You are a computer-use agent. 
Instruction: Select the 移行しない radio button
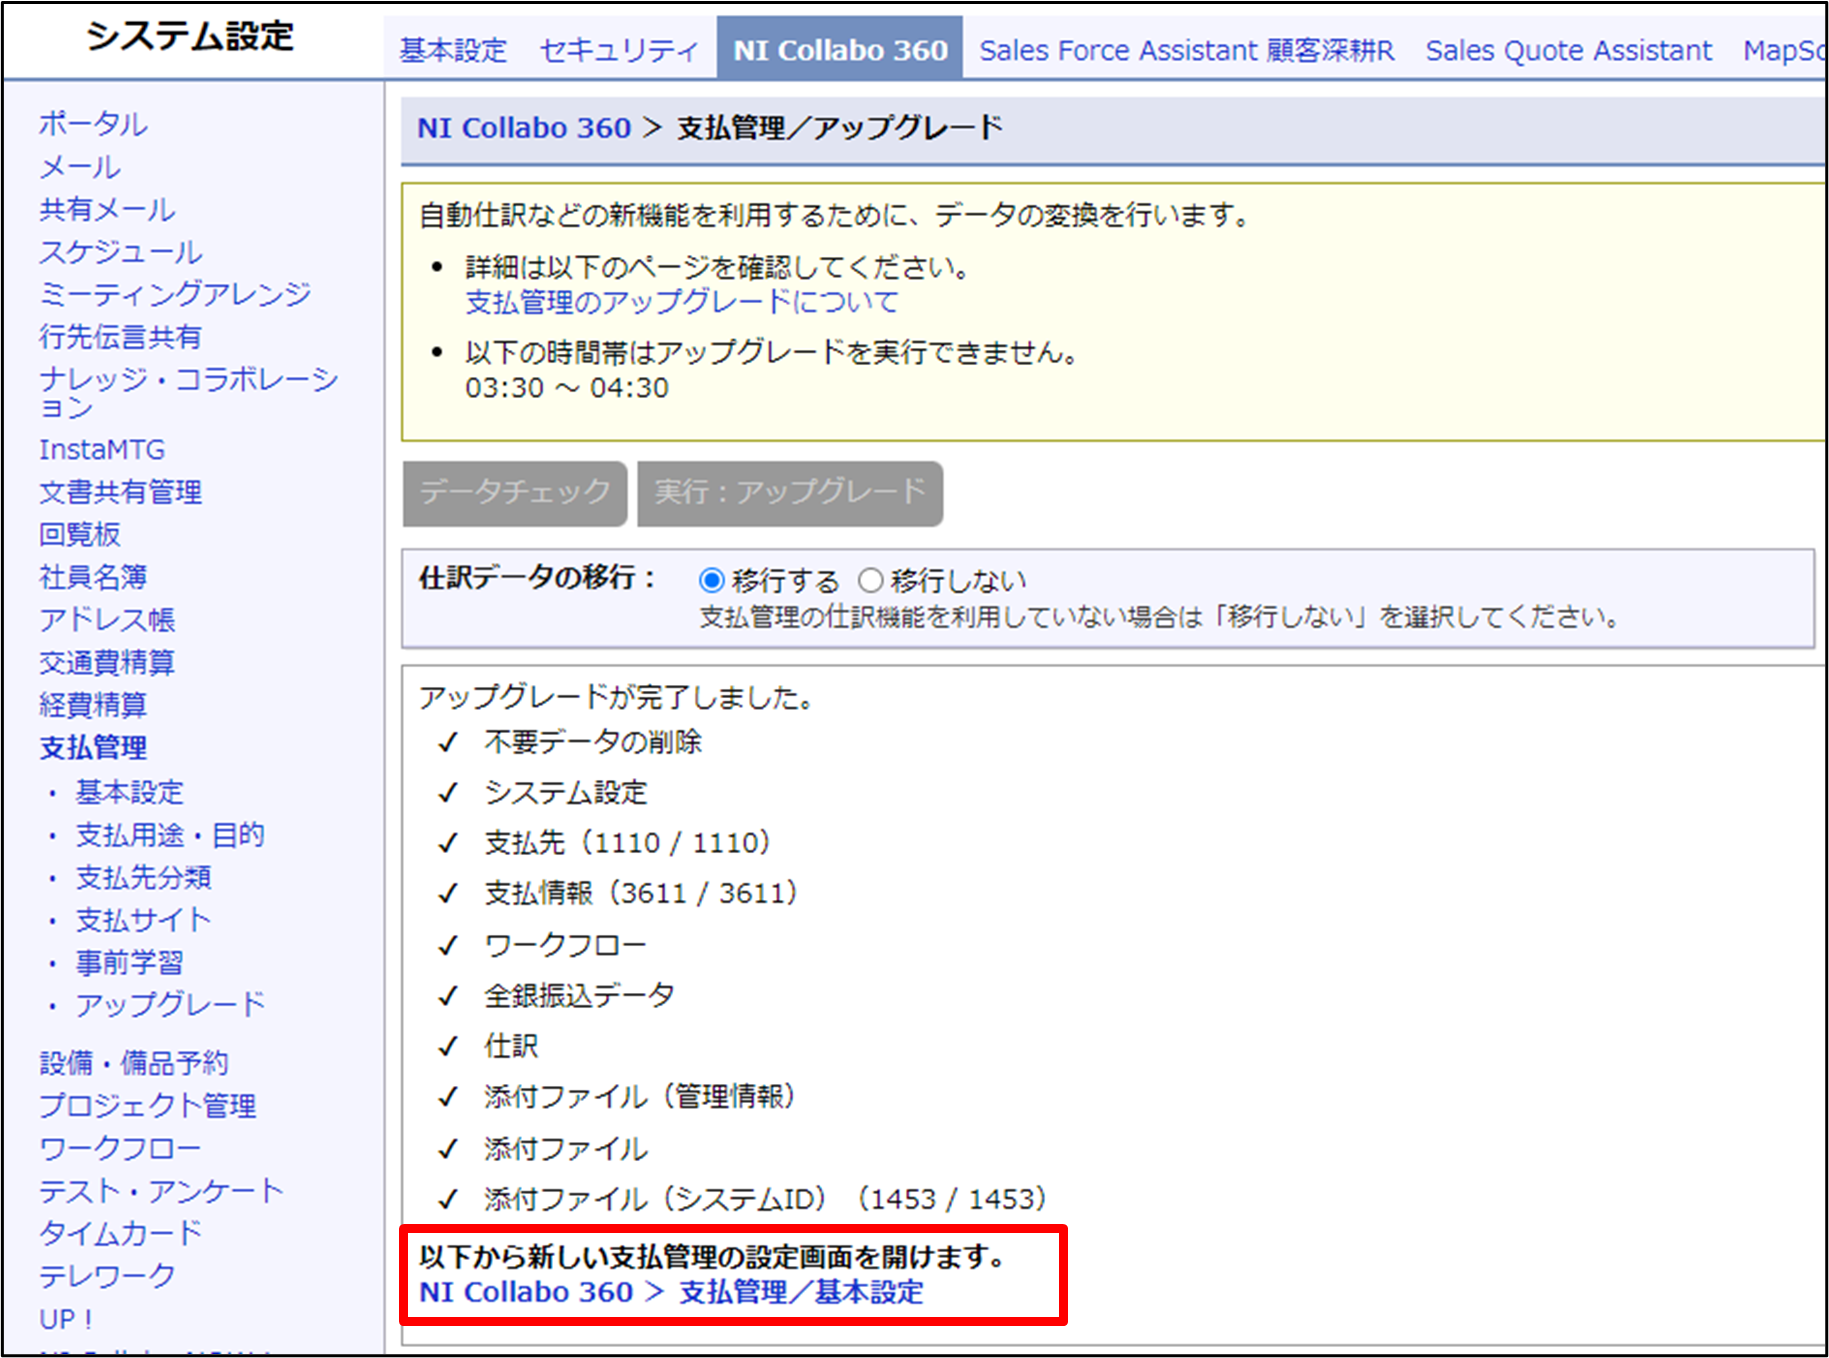(871, 580)
